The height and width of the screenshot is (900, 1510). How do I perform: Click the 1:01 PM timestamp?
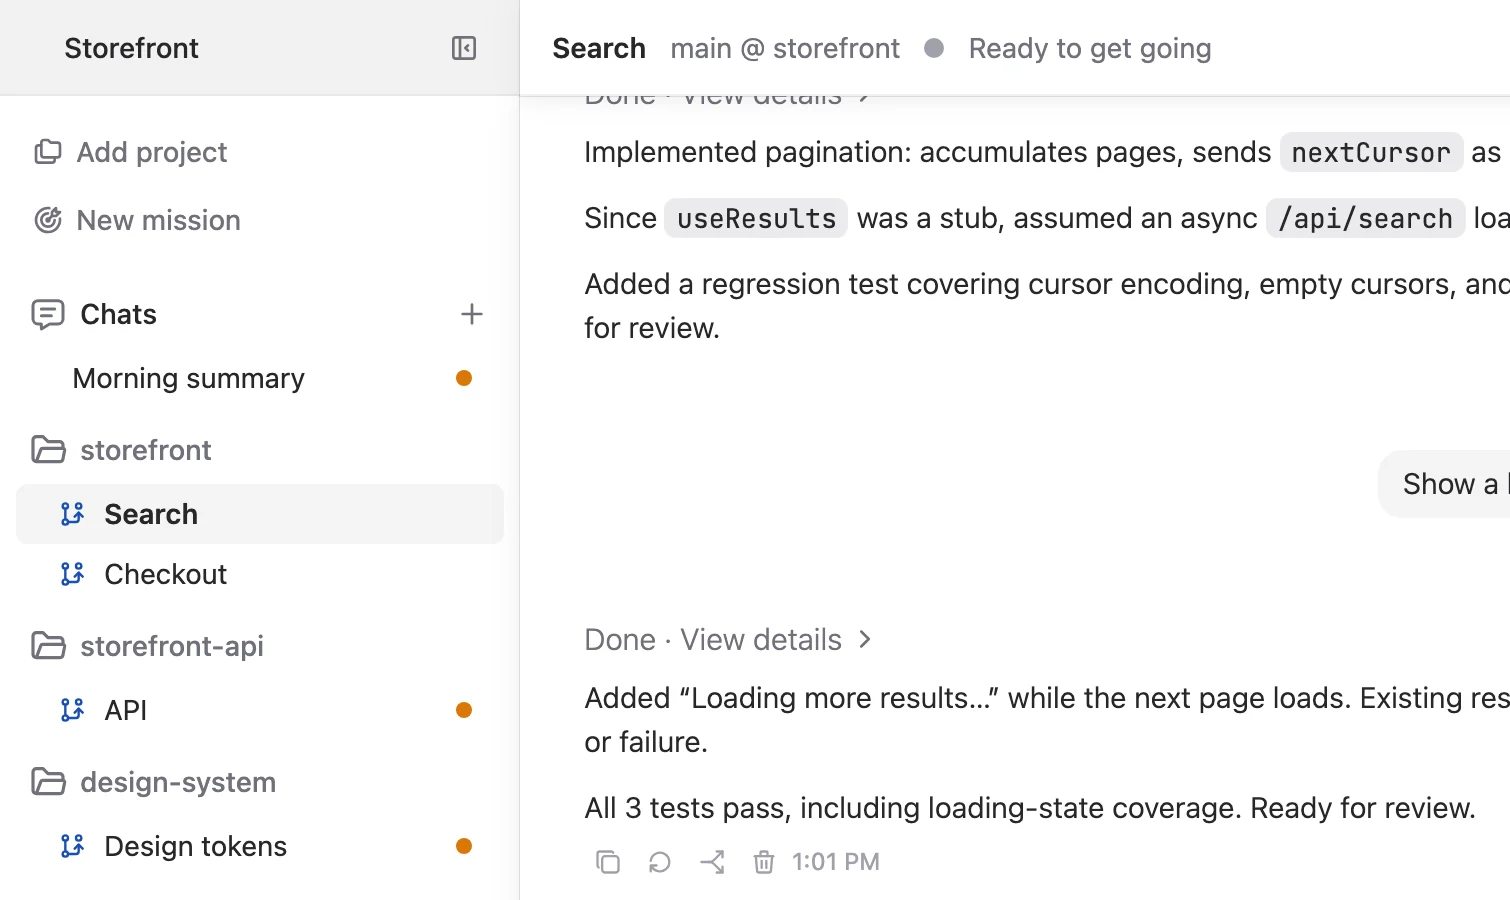836,862
